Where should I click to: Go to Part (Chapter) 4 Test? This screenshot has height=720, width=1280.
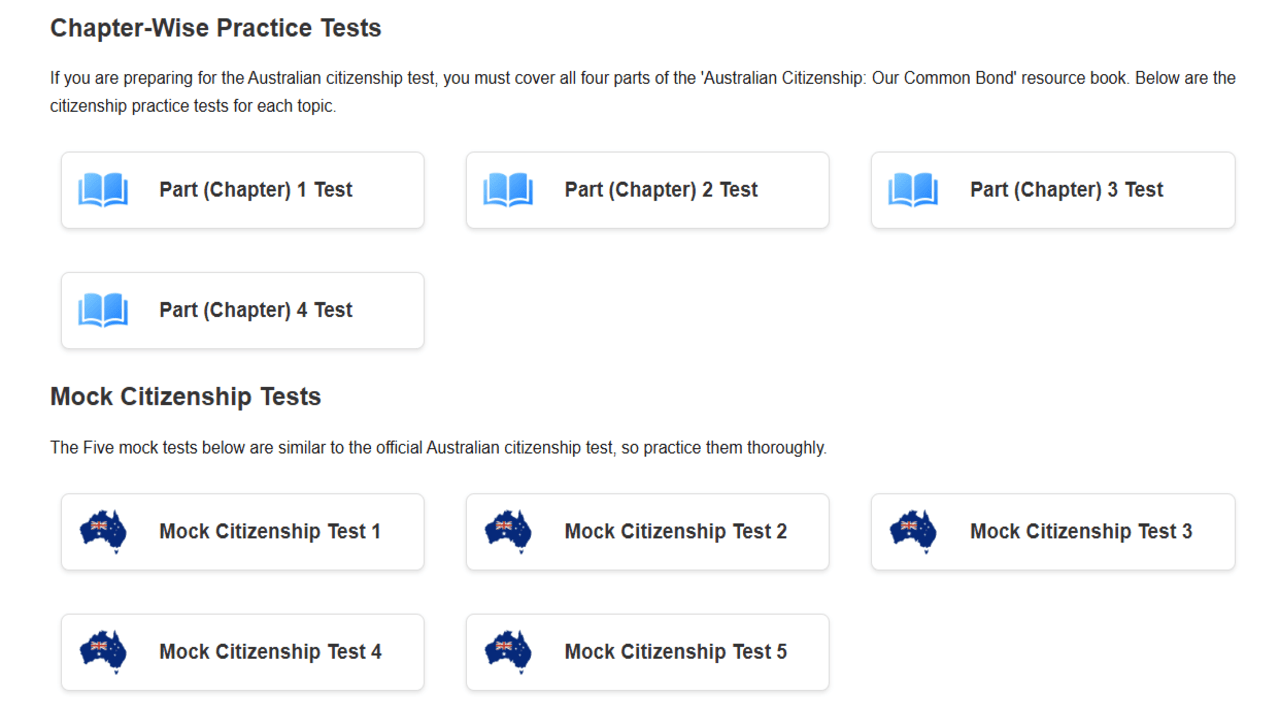256,310
